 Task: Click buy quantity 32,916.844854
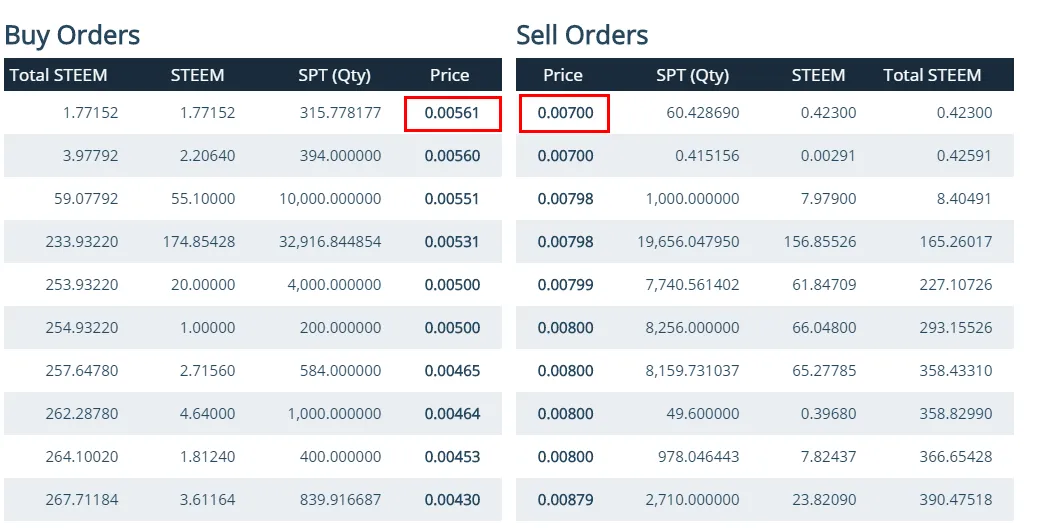(x=330, y=242)
